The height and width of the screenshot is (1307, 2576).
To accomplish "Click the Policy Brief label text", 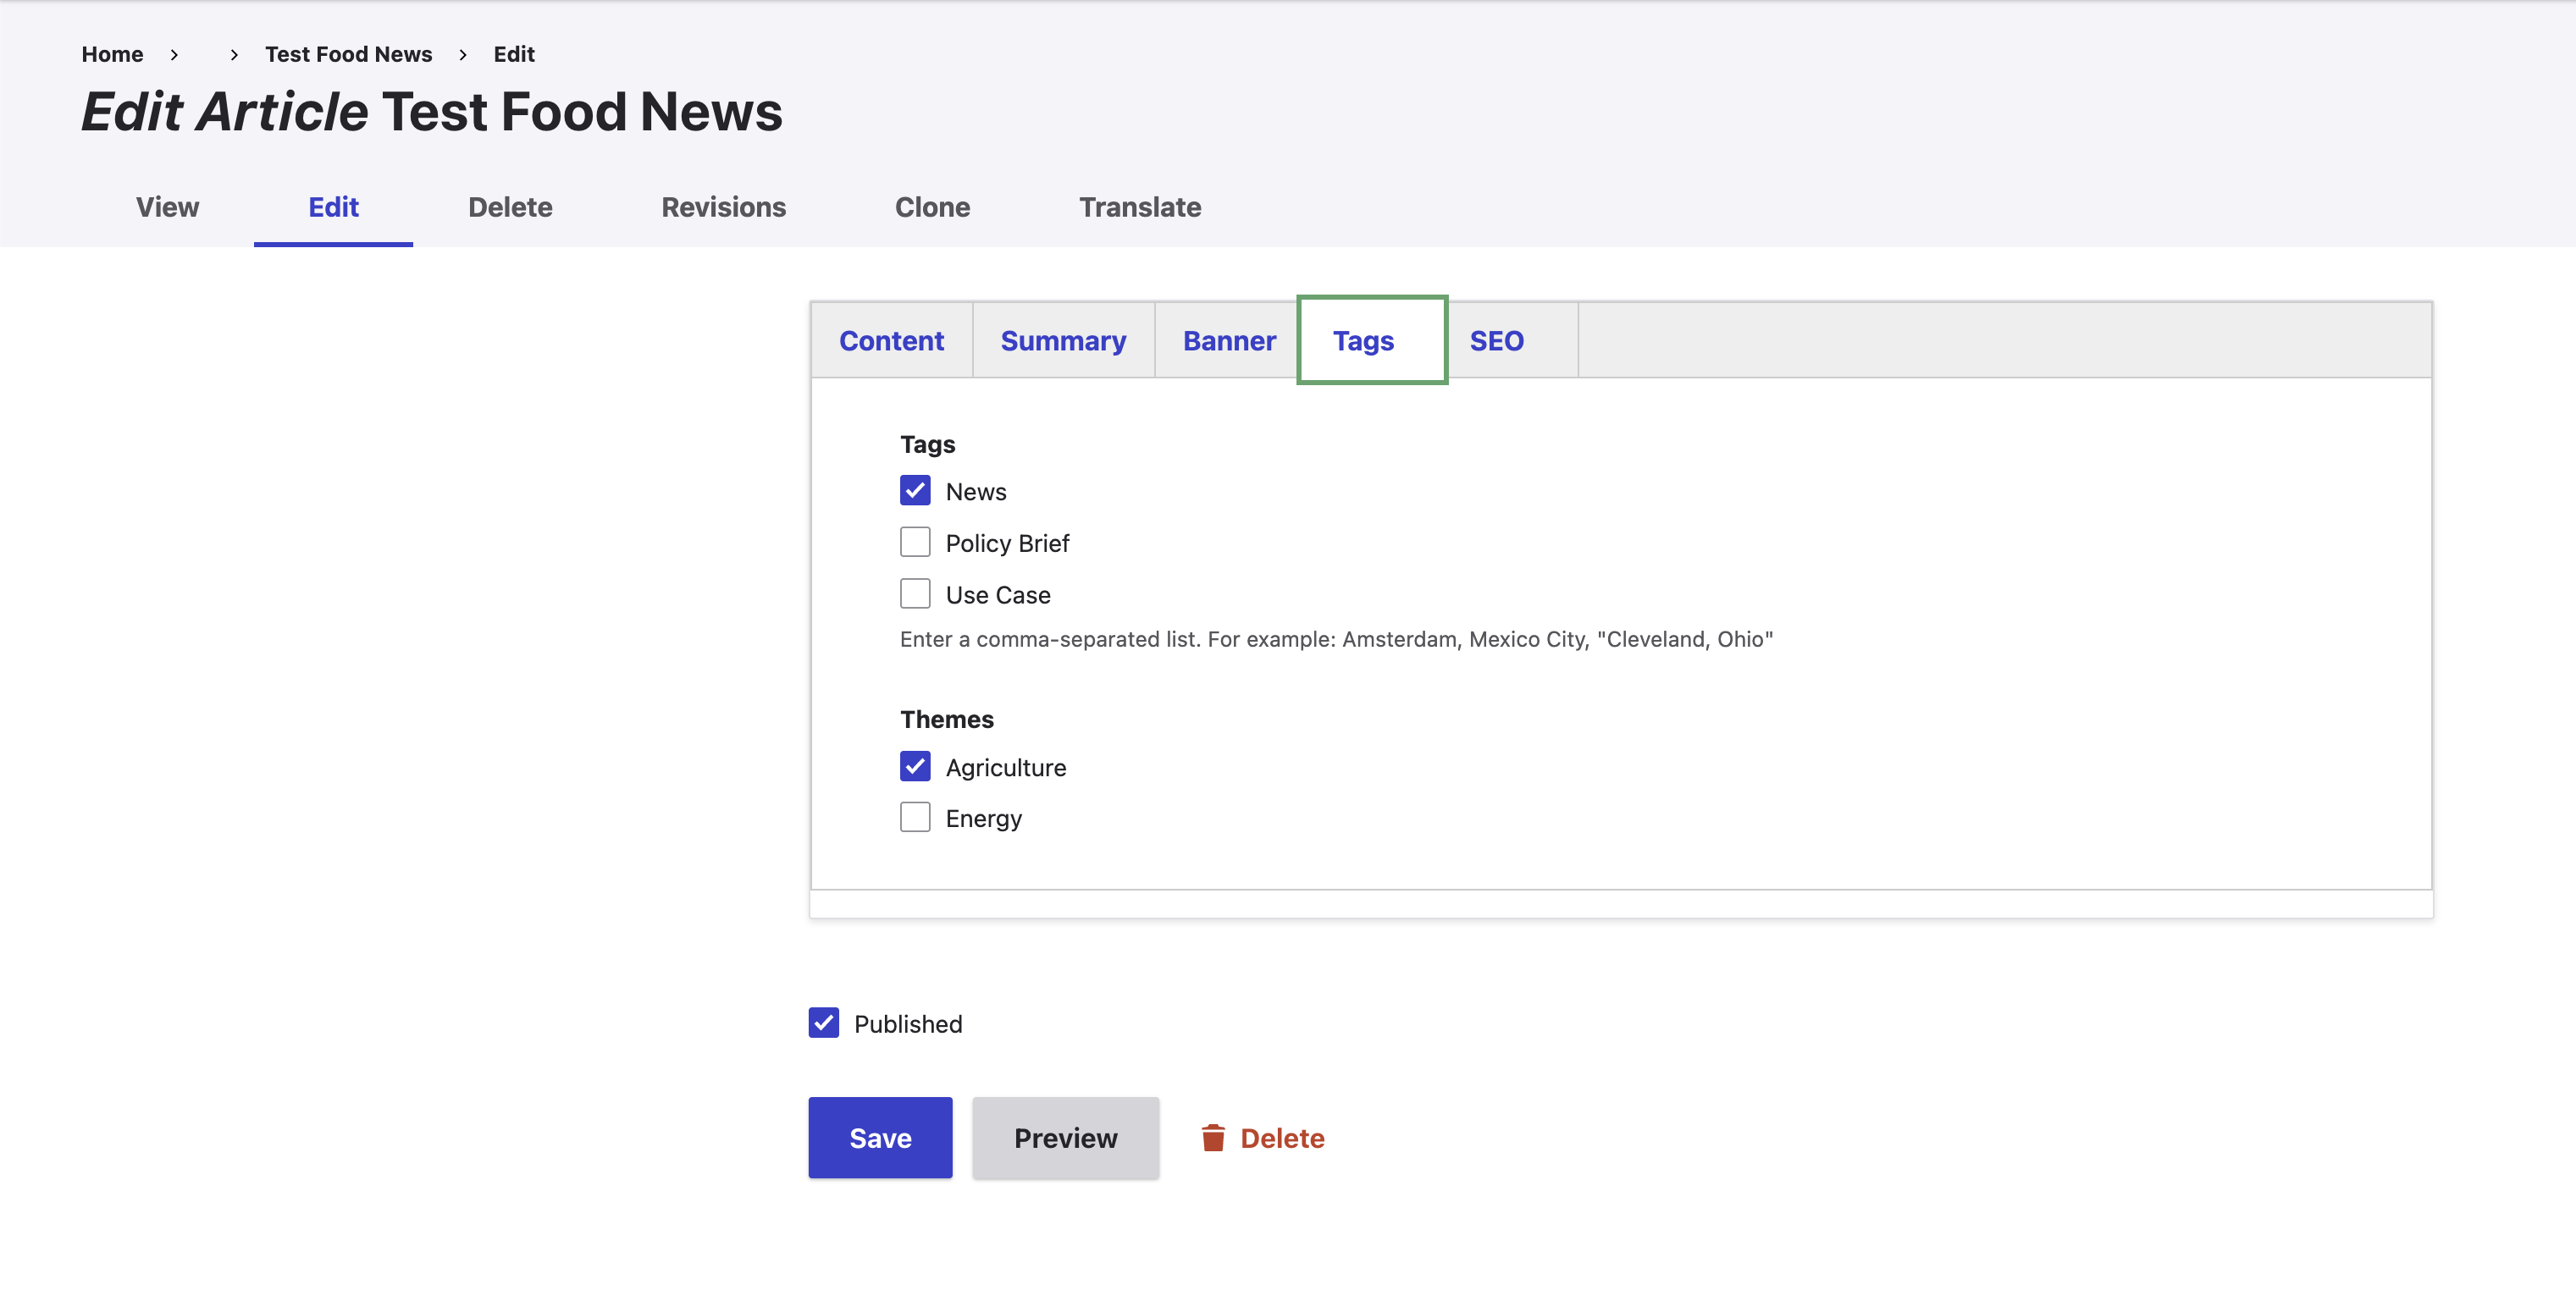I will point(1007,543).
